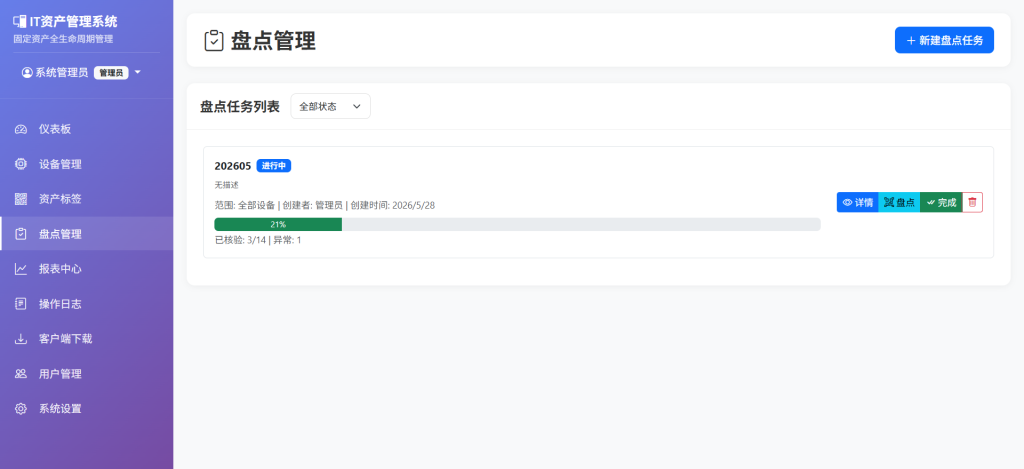Open 资产标签 sidebar entry
This screenshot has width=1024, height=469.
click(86, 199)
